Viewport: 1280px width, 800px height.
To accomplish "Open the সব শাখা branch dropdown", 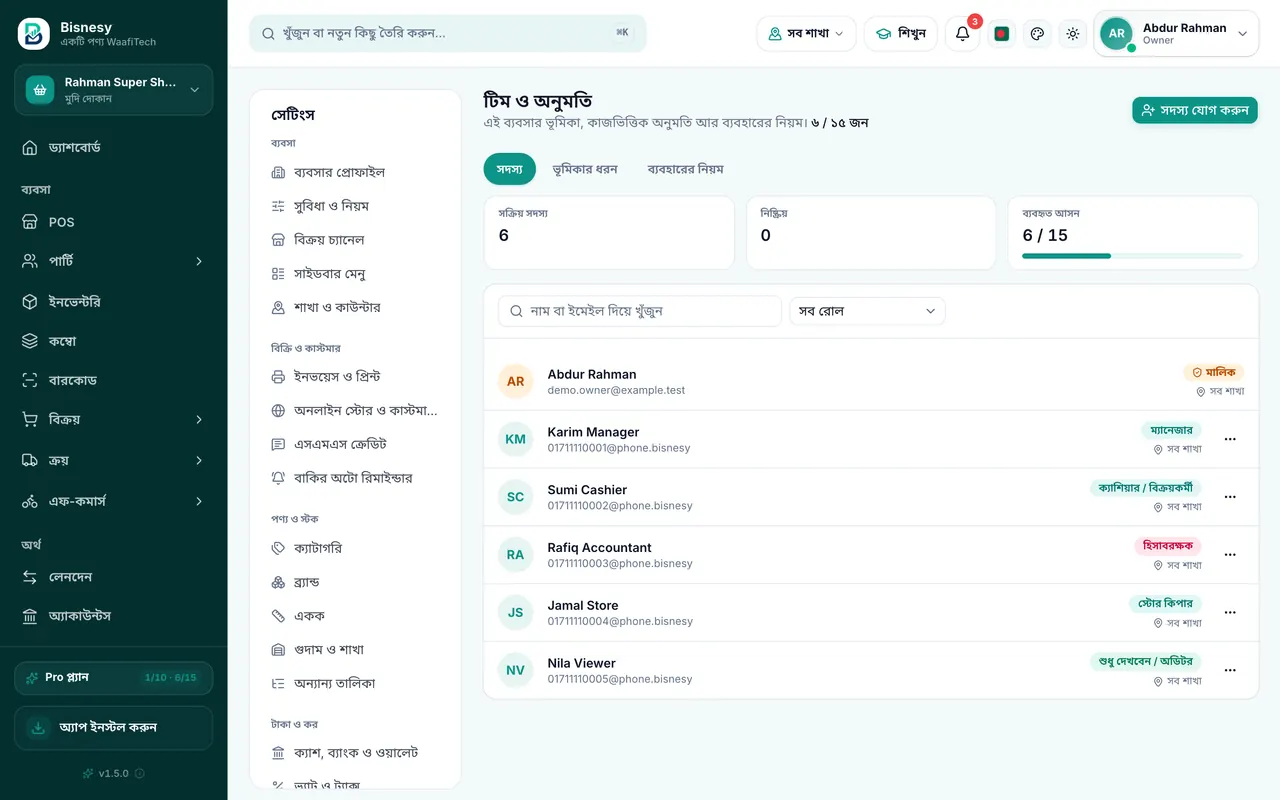I will [806, 34].
